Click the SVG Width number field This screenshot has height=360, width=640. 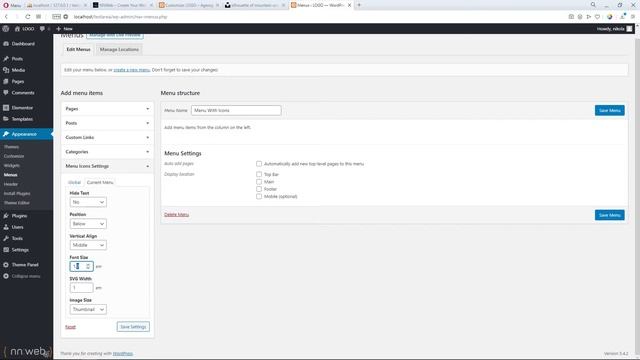pos(81,288)
